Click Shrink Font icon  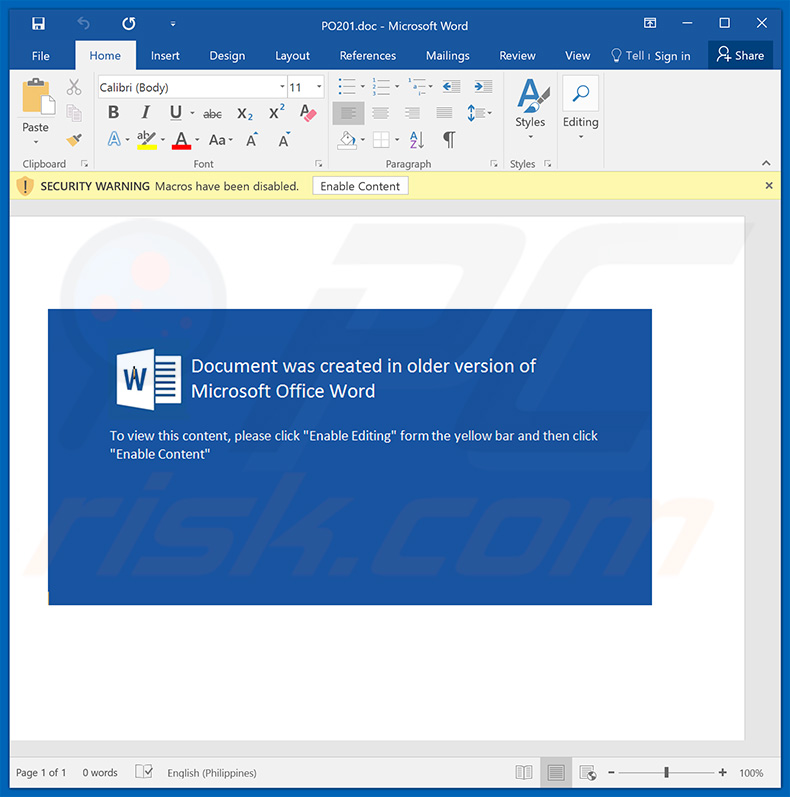(x=284, y=139)
